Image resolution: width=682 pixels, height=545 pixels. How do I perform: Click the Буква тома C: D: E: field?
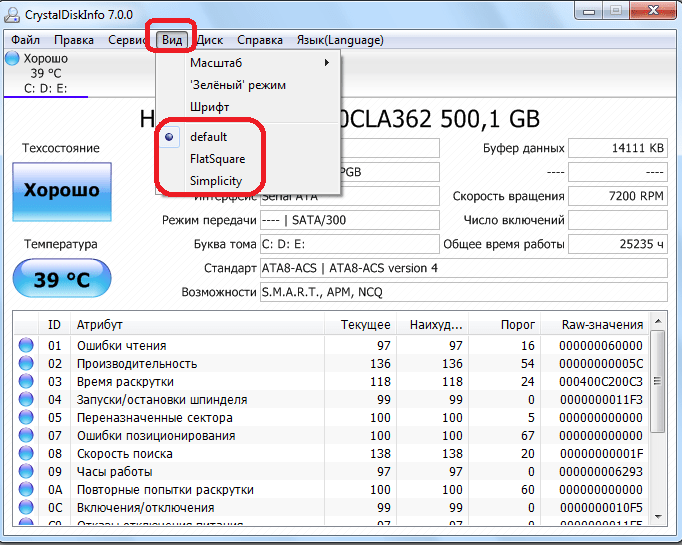(x=350, y=244)
